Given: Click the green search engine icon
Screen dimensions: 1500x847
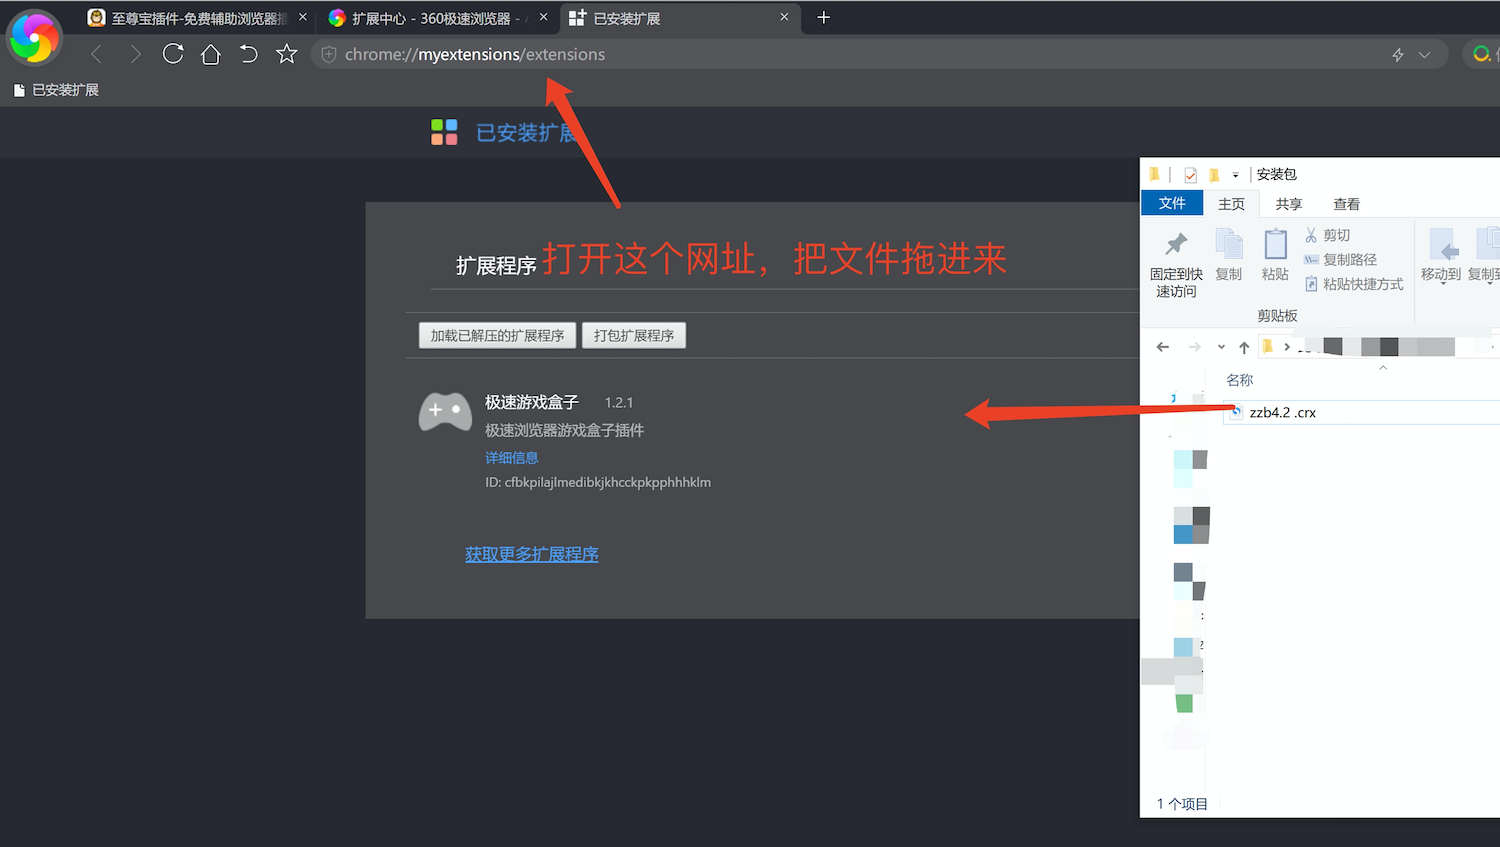Looking at the screenshot, I should 1482,54.
